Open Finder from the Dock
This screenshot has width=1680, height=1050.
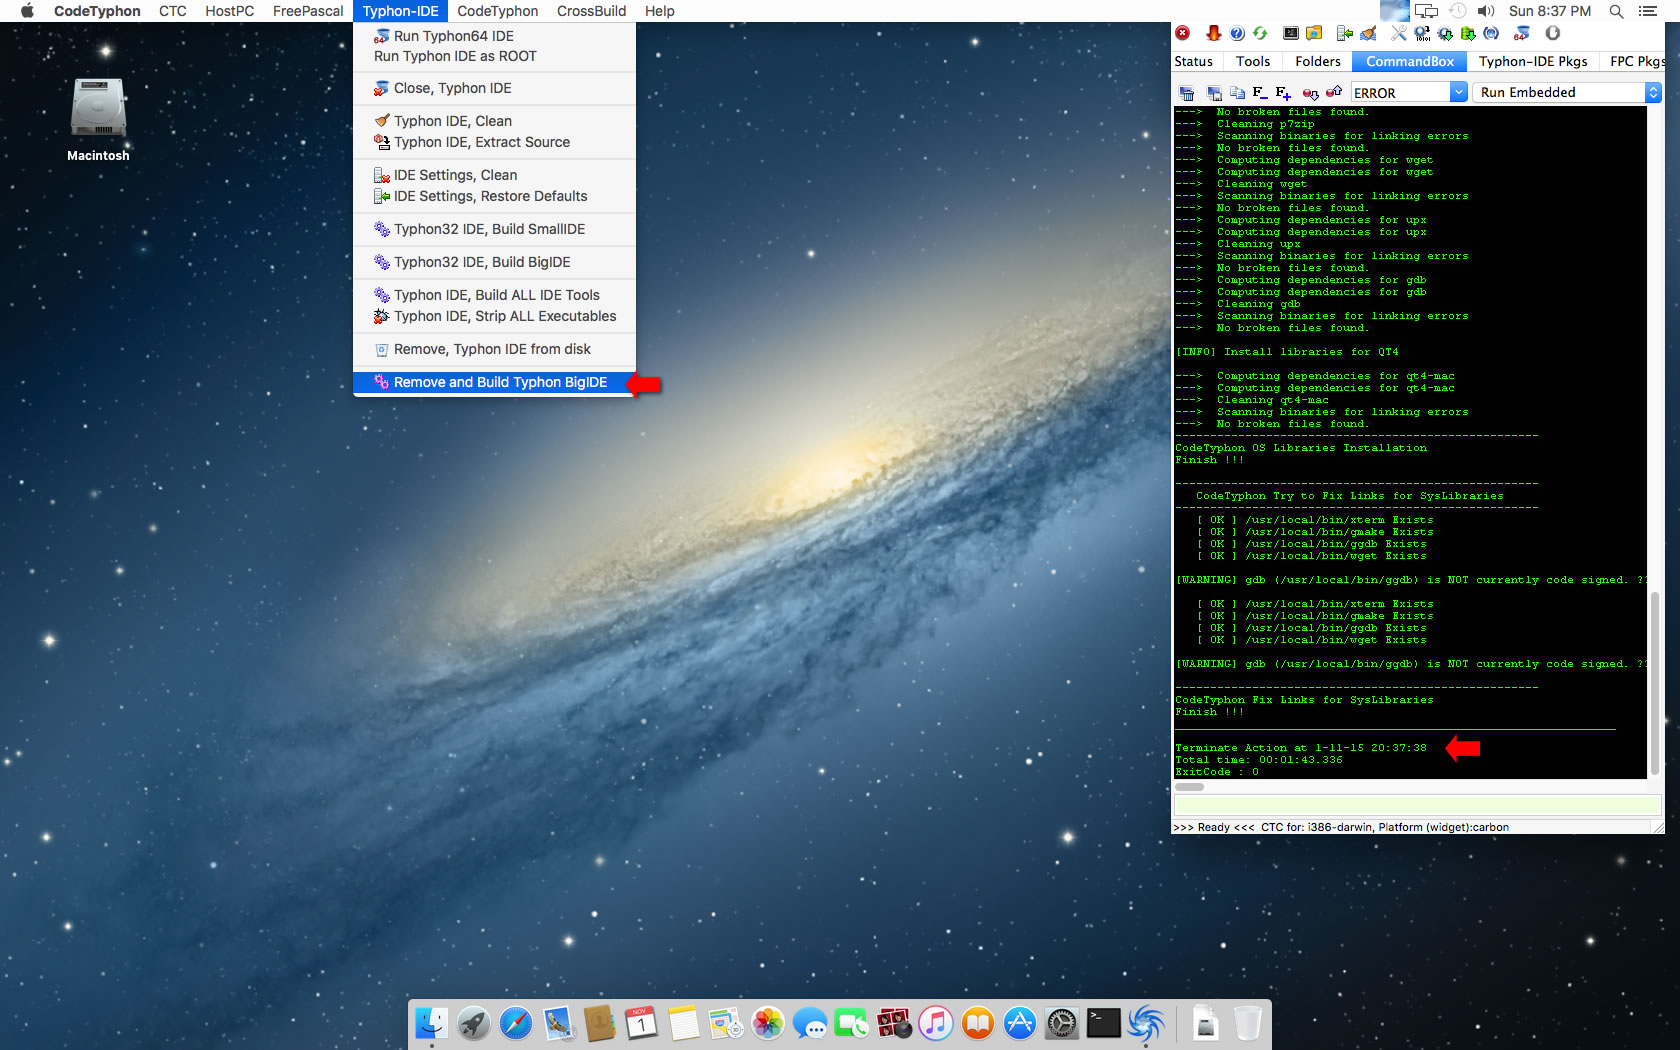pyautogui.click(x=431, y=1023)
